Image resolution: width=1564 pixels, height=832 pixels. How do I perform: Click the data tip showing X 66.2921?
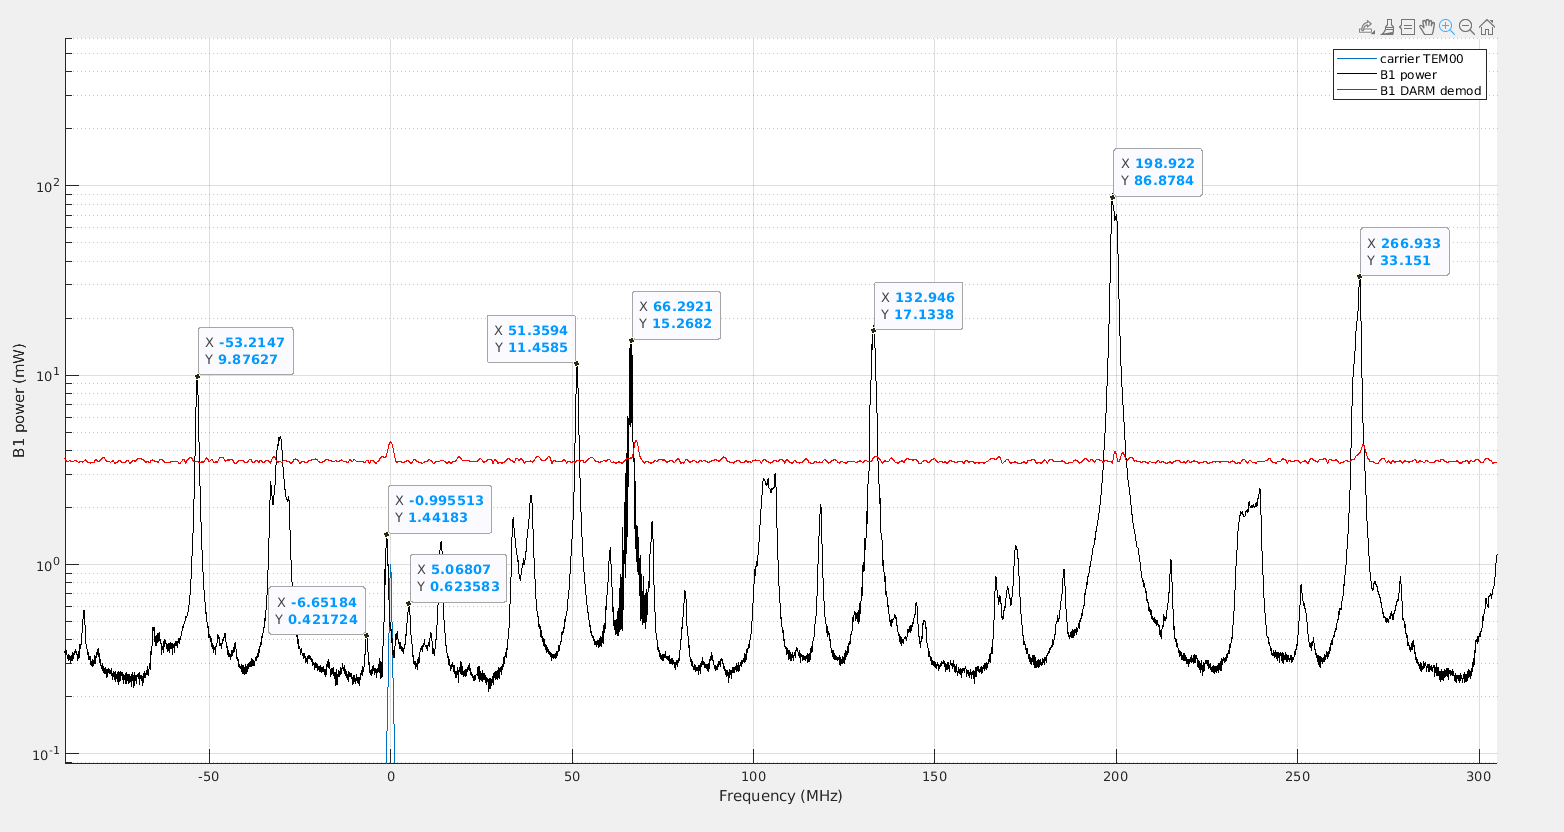(x=676, y=315)
